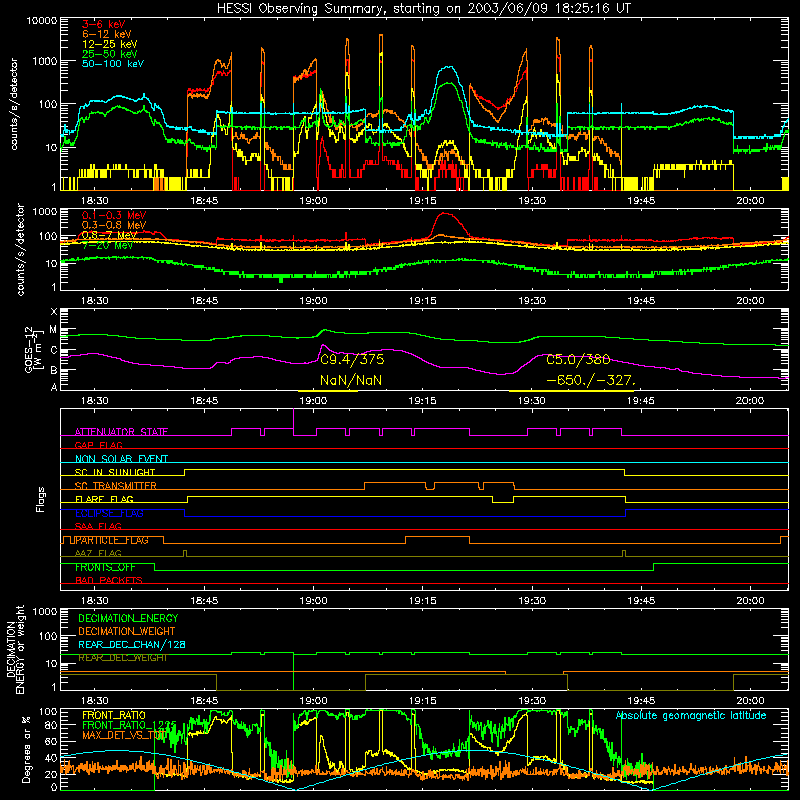Screen dimensions: 800x800
Task: Click the FLARE_FLAG label
Action: point(104,499)
